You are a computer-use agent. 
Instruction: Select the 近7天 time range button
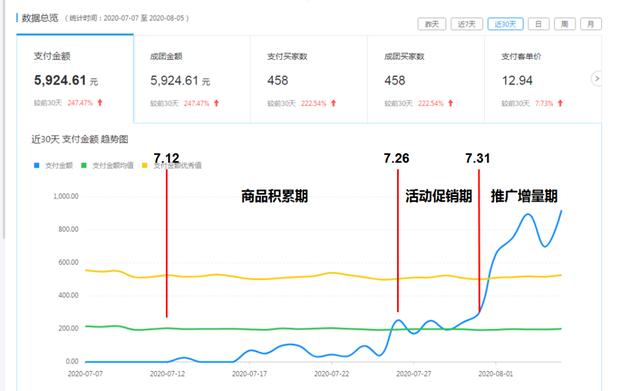pyautogui.click(x=467, y=24)
